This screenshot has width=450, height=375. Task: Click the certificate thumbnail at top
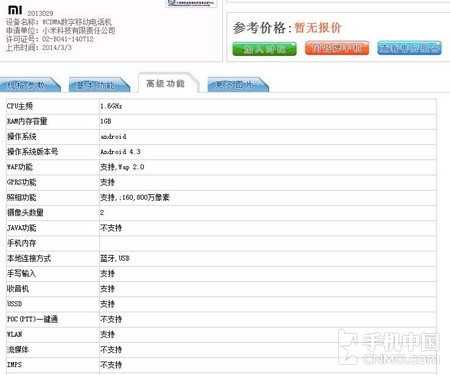[191, 3]
